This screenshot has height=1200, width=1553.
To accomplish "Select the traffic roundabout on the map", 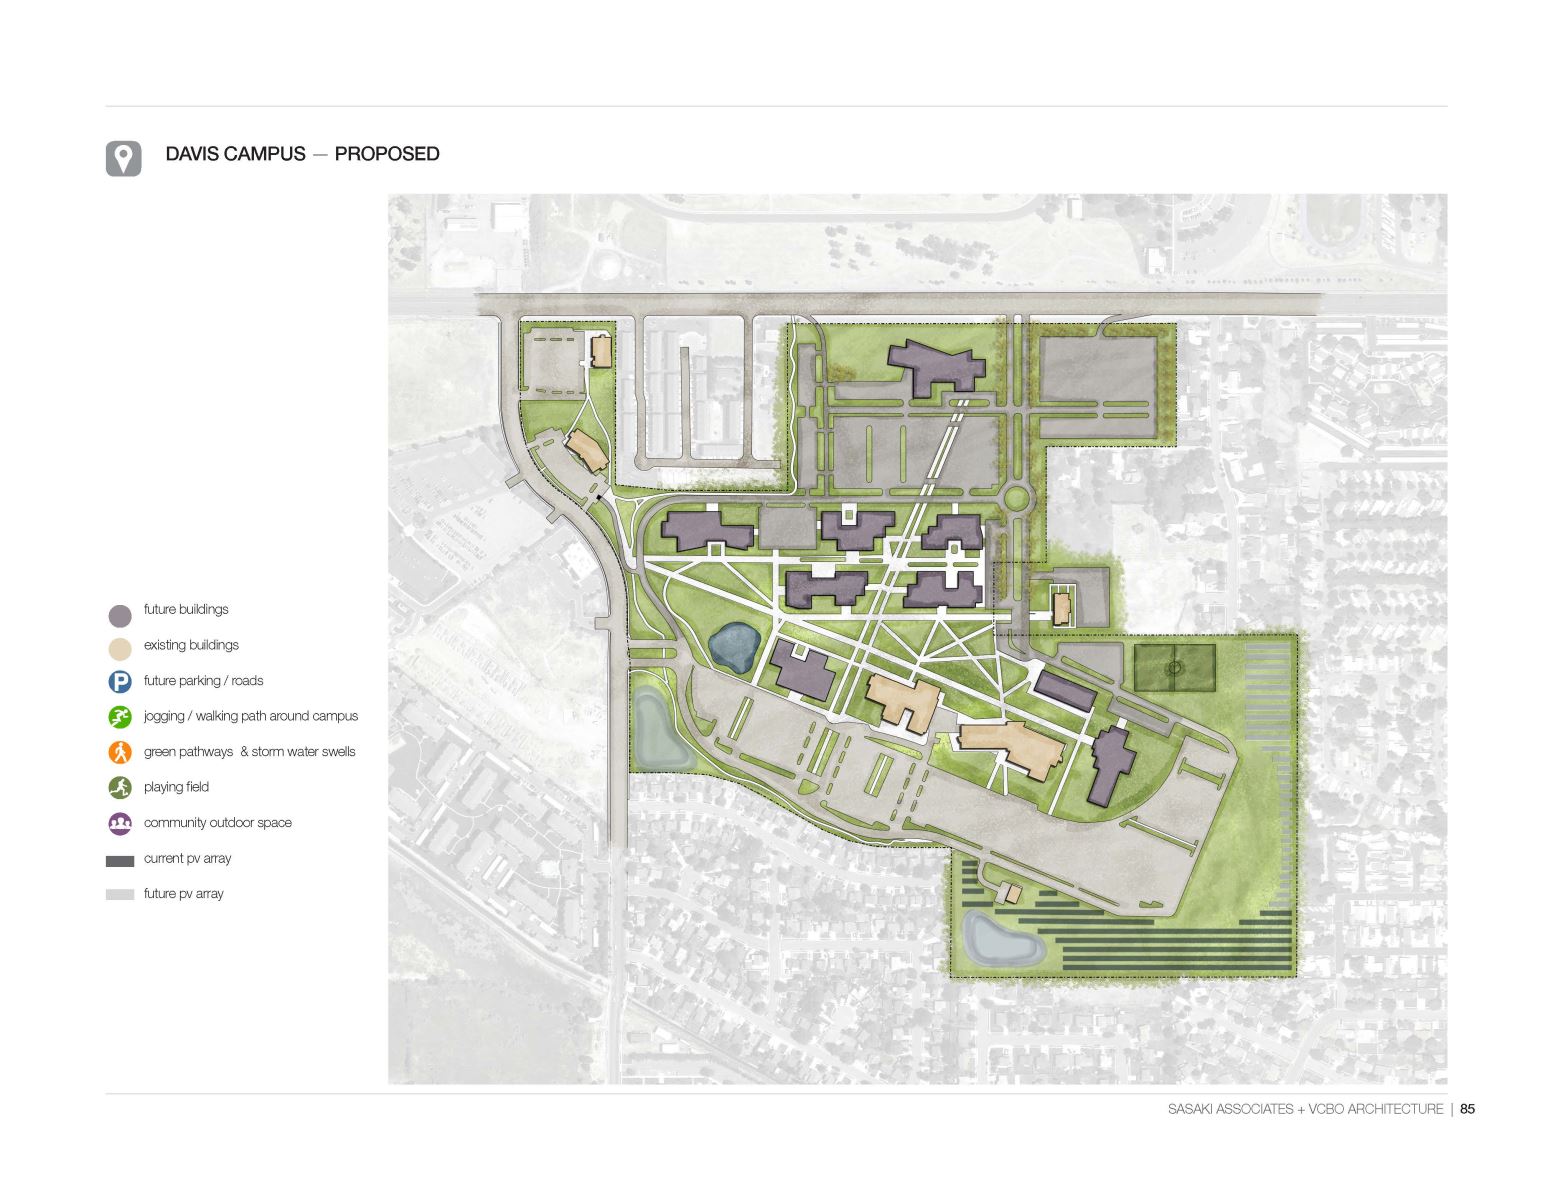I will pyautogui.click(x=1016, y=497).
